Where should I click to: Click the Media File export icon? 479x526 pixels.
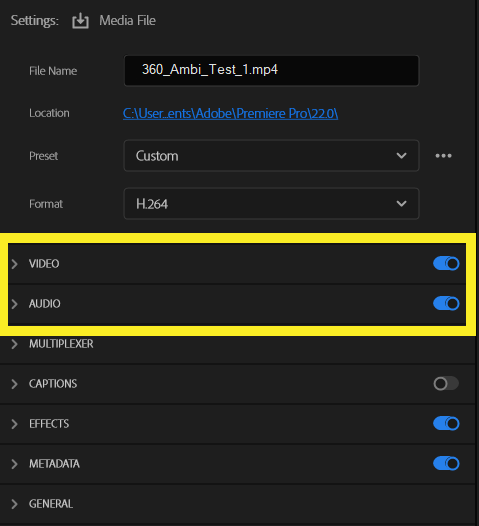tap(81, 21)
